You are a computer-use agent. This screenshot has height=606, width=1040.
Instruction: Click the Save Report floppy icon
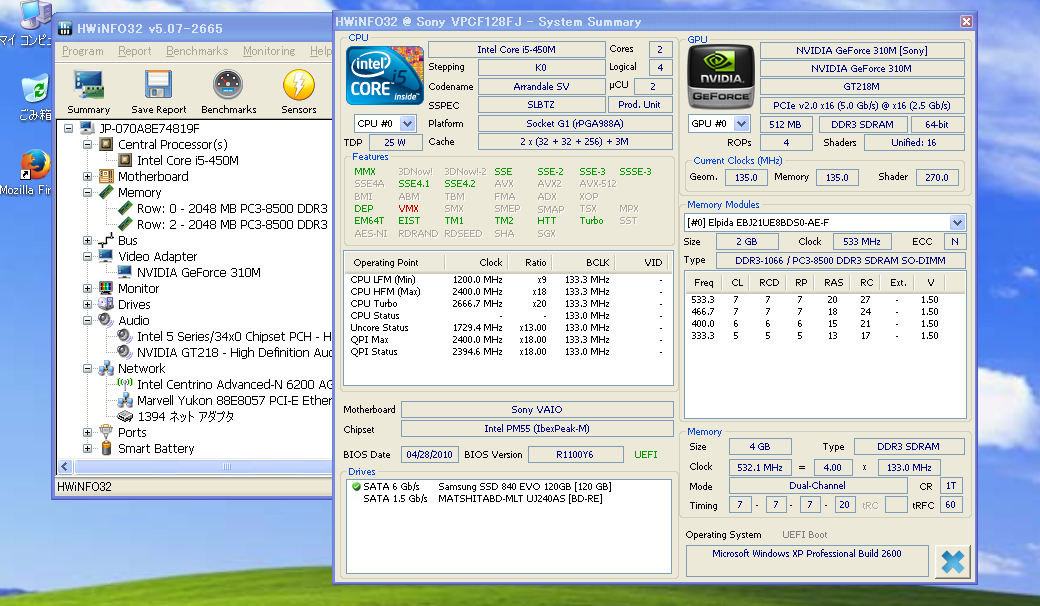[x=159, y=86]
